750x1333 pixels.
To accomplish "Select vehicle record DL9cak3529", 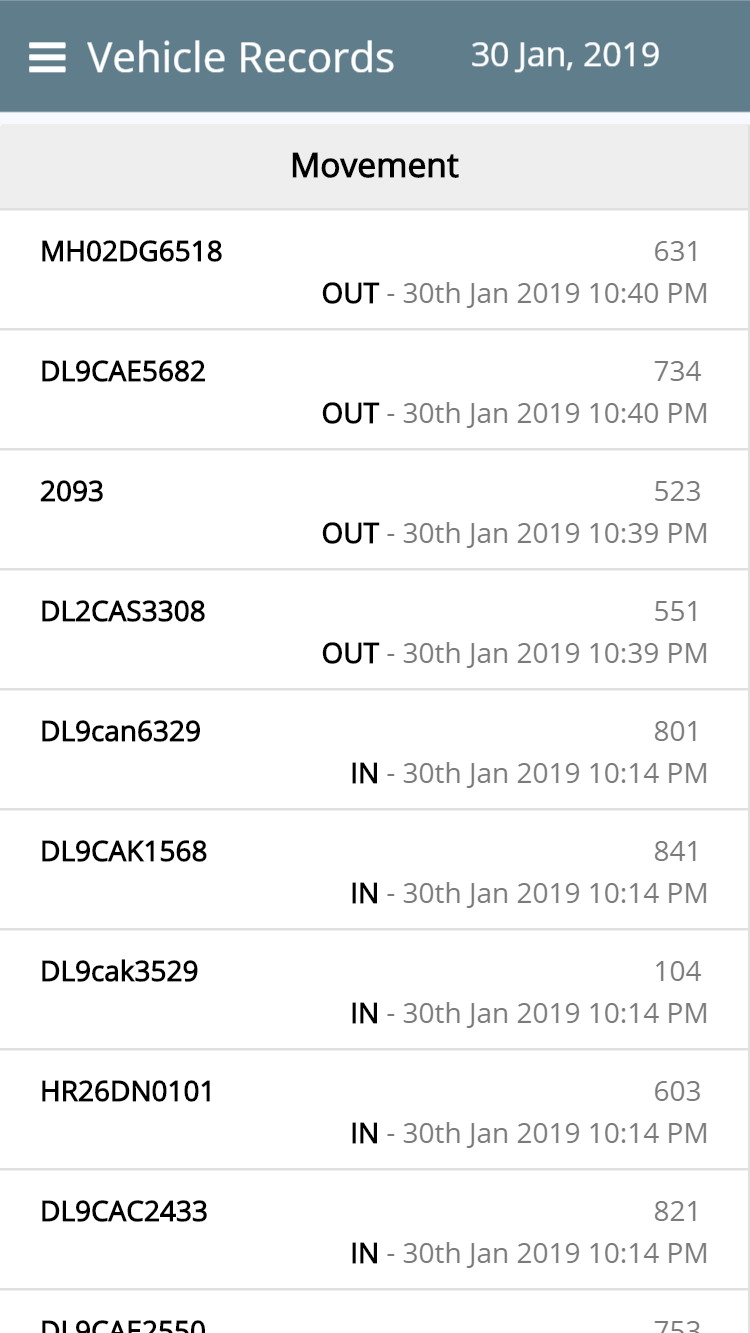I will (x=120, y=971).
